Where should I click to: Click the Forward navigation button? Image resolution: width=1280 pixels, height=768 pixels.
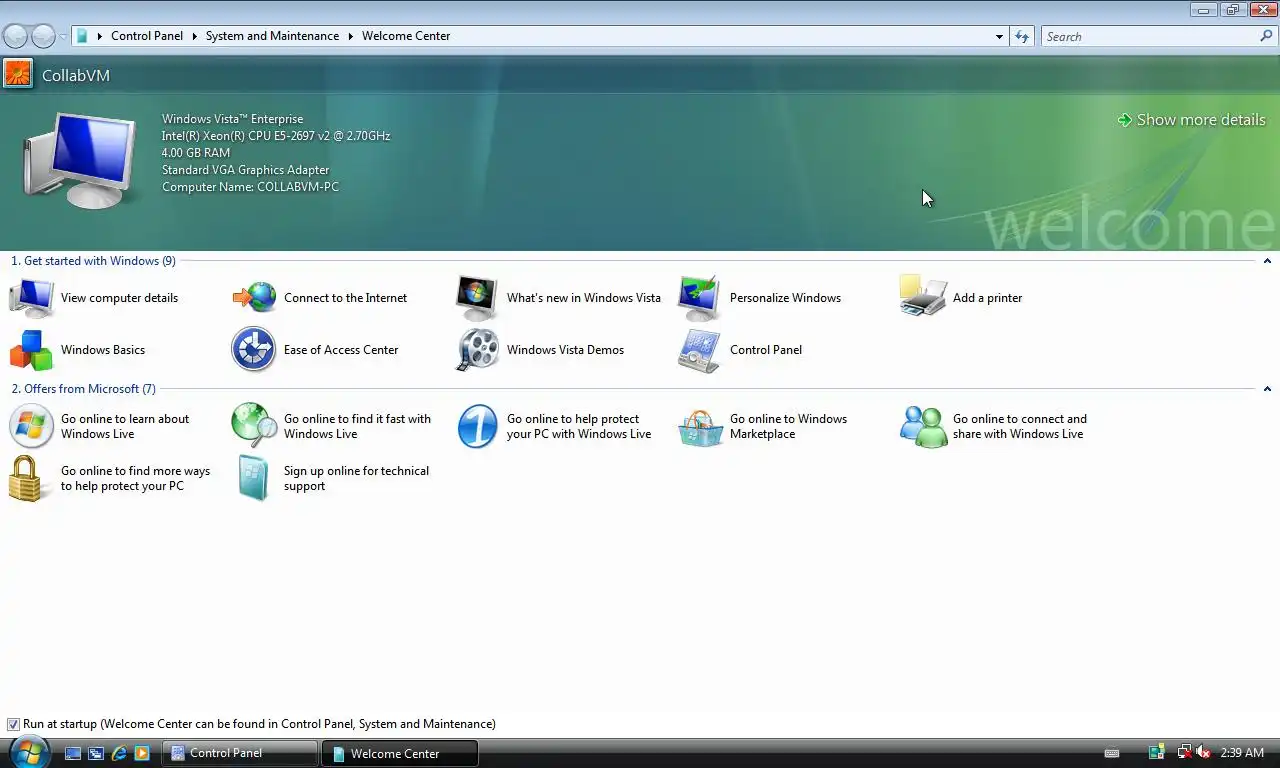(43, 36)
